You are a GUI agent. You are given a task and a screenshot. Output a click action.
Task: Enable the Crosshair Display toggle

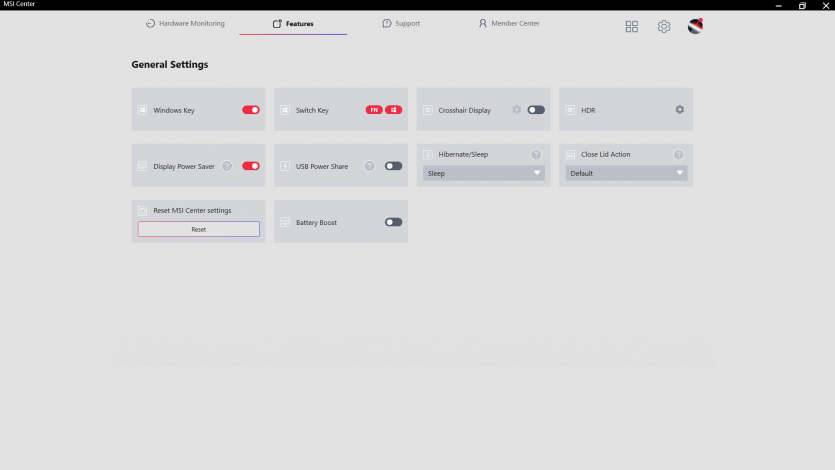point(536,110)
